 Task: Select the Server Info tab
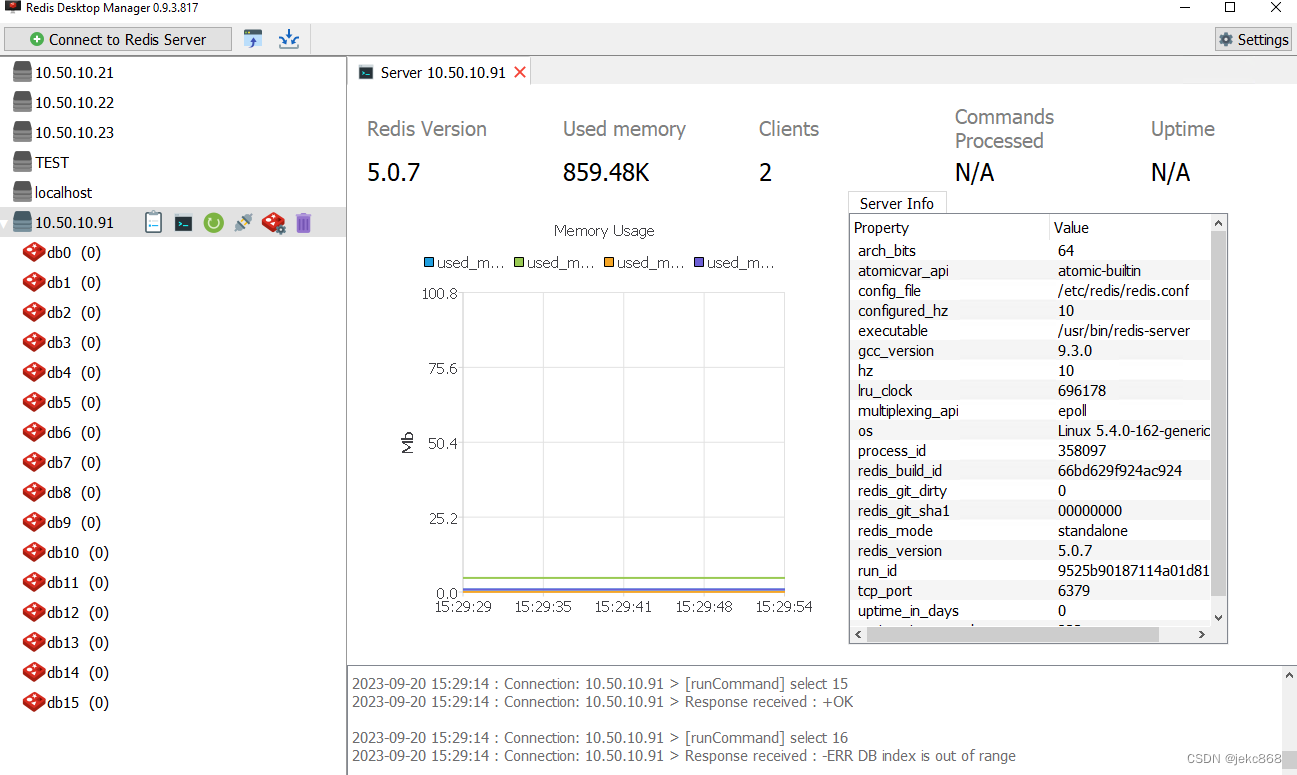[x=897, y=203]
